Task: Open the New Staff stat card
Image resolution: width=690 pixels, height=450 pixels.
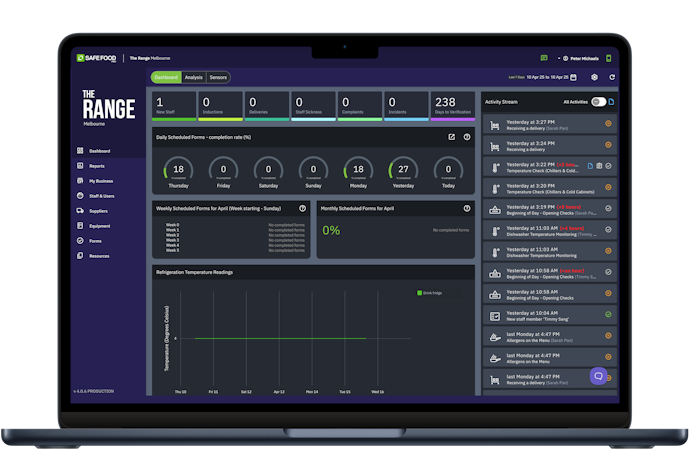Action: coord(174,106)
